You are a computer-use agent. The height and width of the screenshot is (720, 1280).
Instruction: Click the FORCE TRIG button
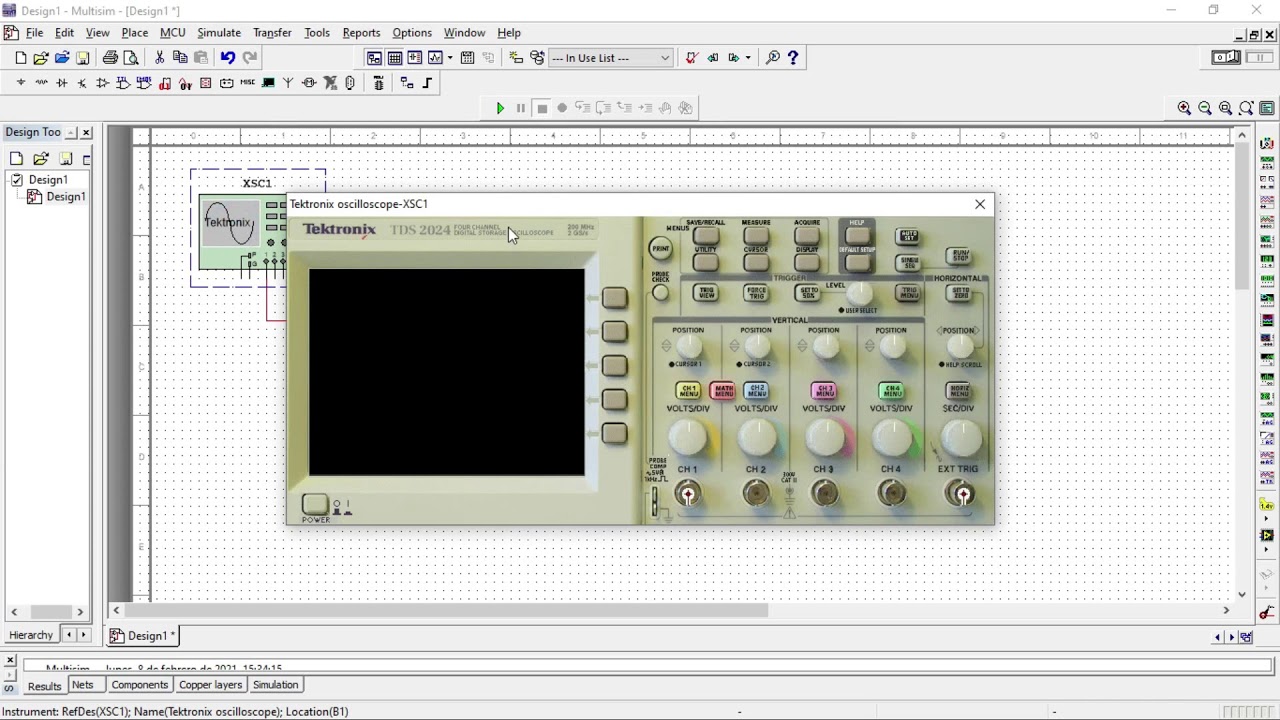point(756,293)
